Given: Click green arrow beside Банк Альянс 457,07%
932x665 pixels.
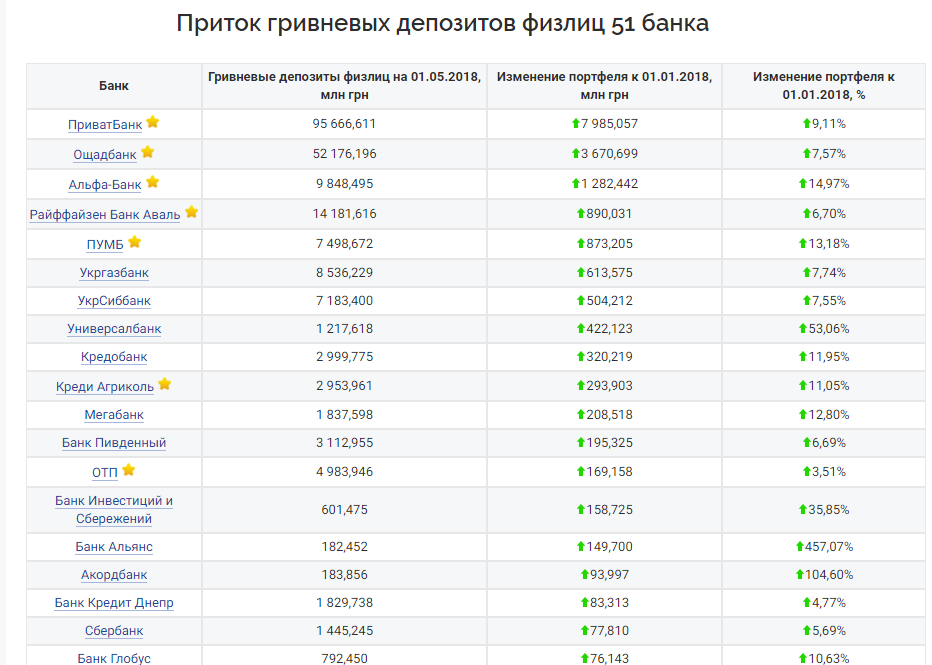Looking at the screenshot, I should point(800,547).
